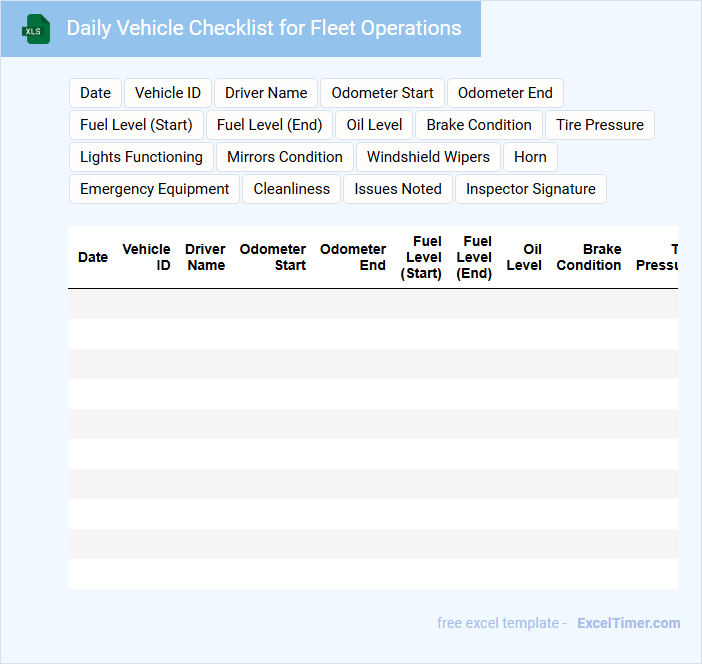
Task: Select the Inspector Signature tag
Action: [530, 189]
